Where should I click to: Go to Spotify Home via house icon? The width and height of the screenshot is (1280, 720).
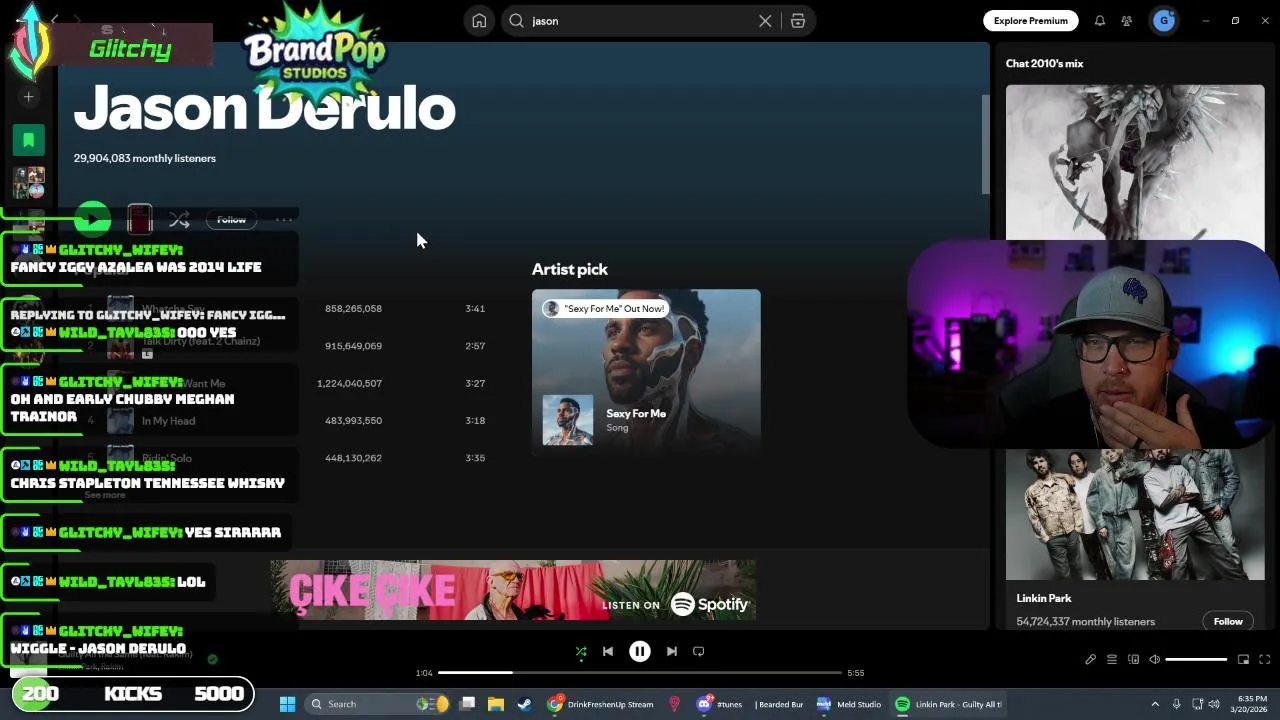[479, 21]
